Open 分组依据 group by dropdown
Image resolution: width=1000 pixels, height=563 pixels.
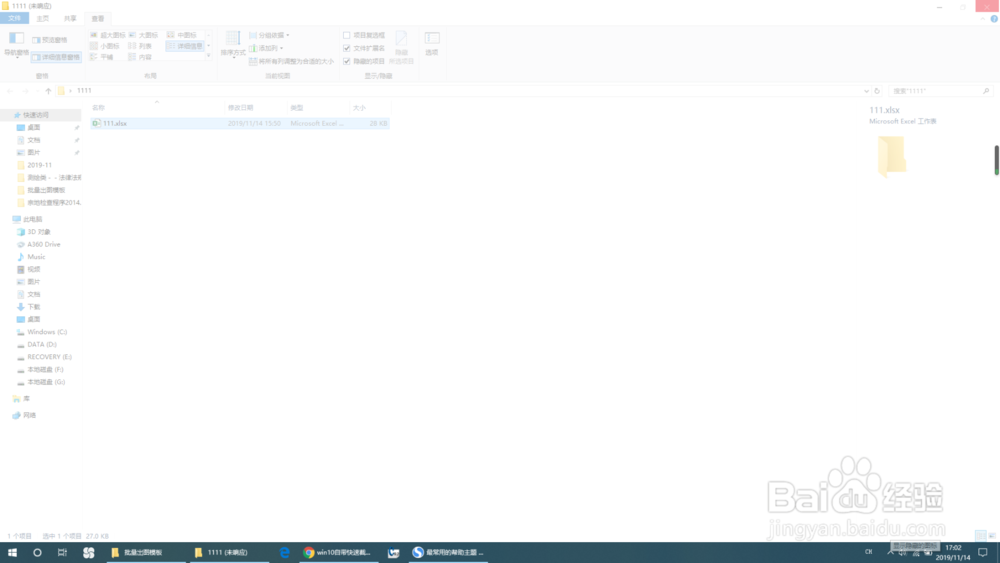(269, 35)
